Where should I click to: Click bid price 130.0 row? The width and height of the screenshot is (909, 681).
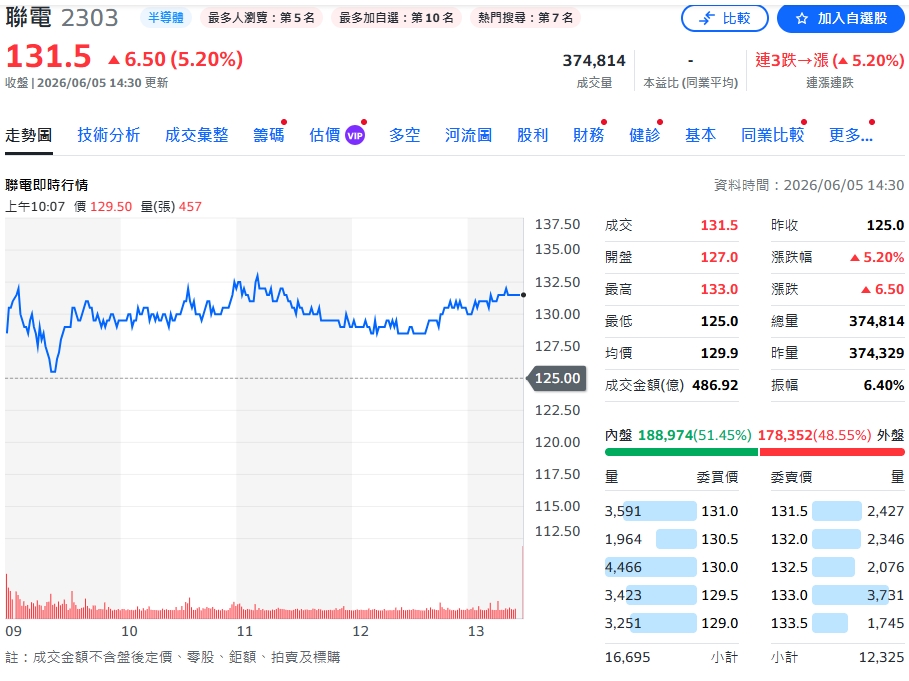pos(671,567)
